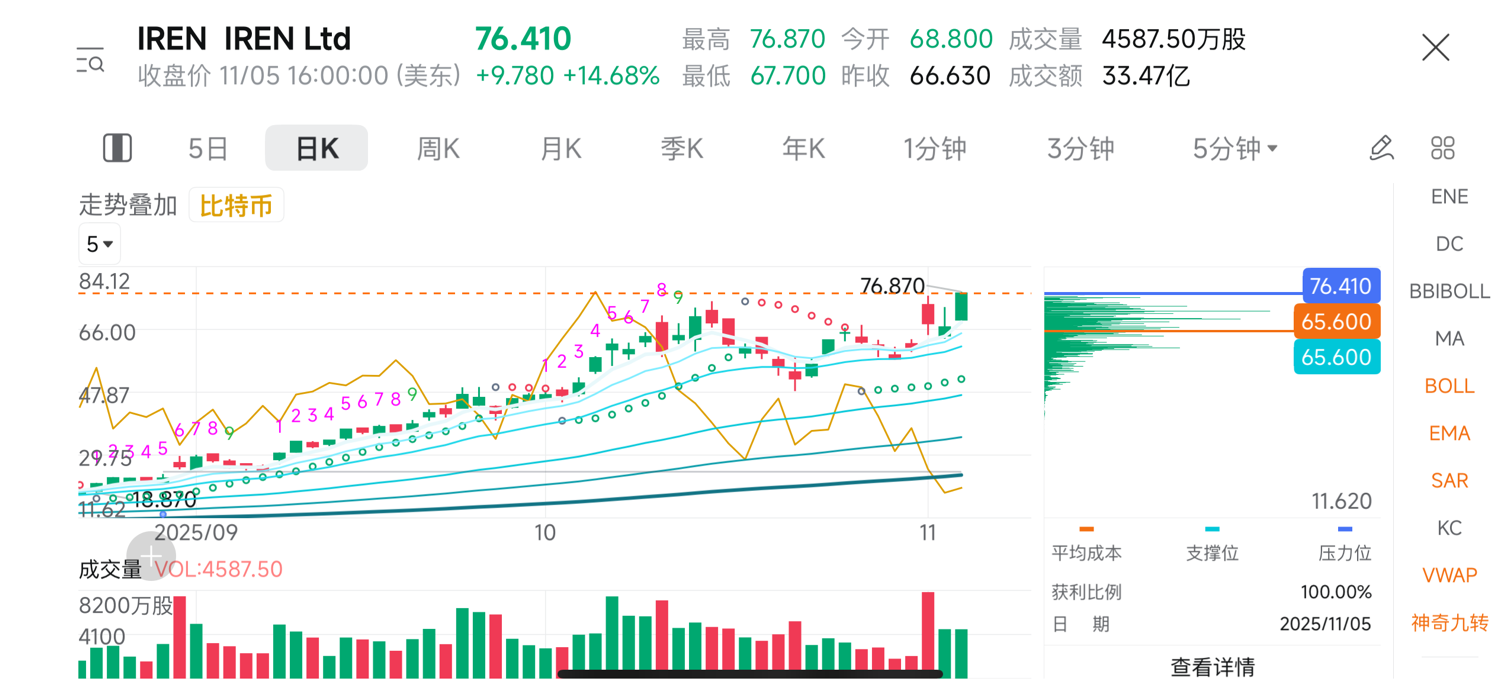Switch to 季K quarterly chart
Screen dimensions: 1500x693
682,149
